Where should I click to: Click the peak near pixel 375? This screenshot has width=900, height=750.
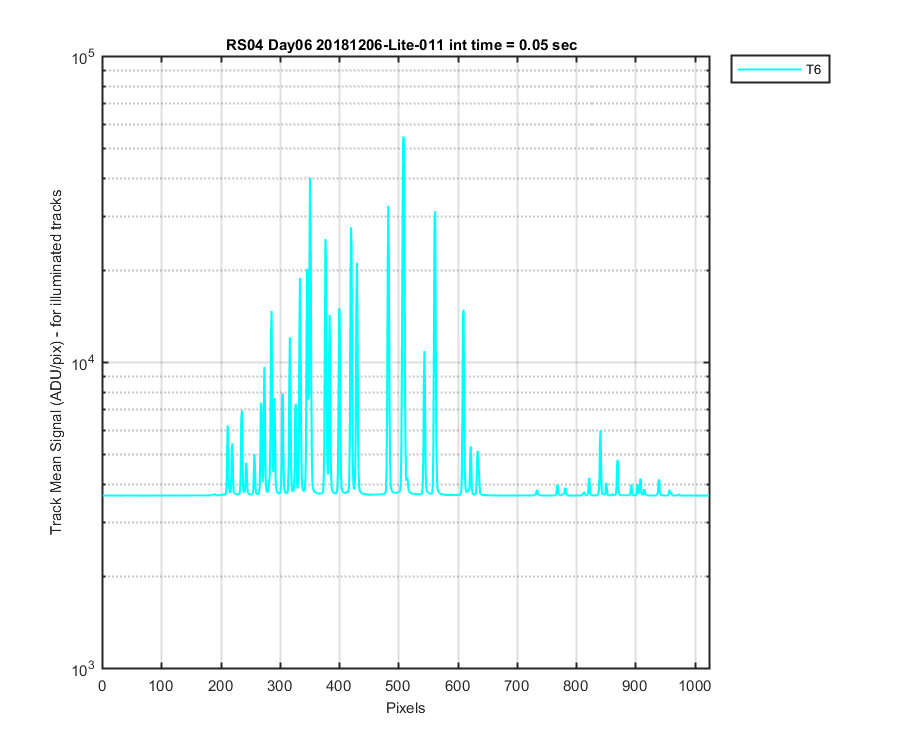click(x=325, y=240)
